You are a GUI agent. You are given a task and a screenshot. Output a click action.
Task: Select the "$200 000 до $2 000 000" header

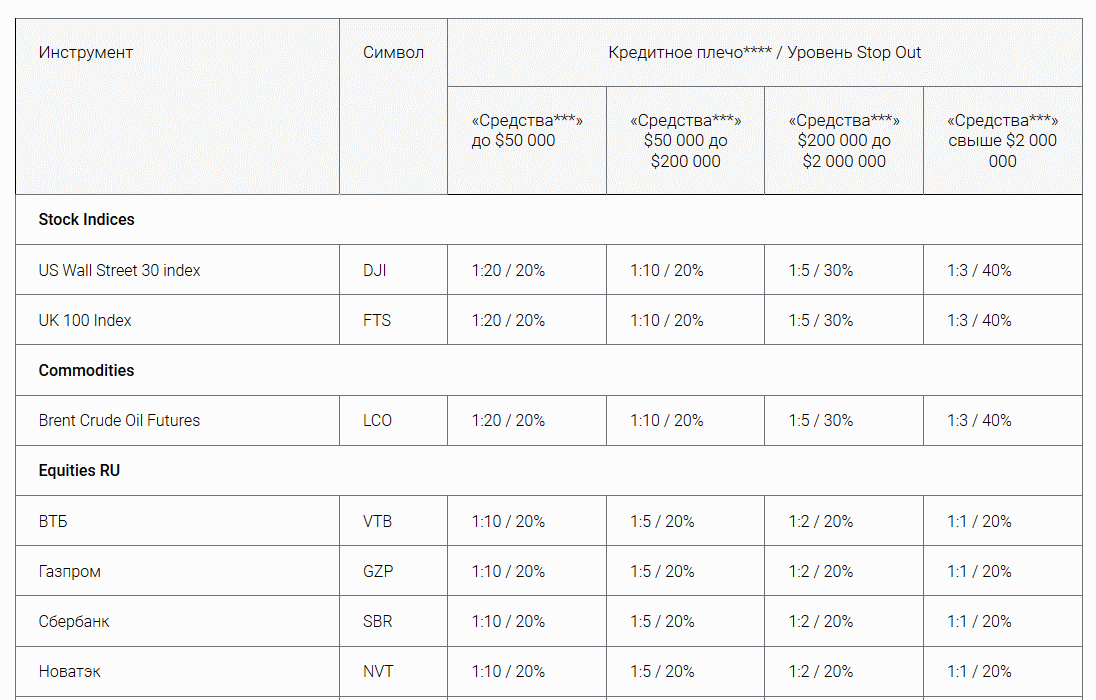click(x=844, y=141)
